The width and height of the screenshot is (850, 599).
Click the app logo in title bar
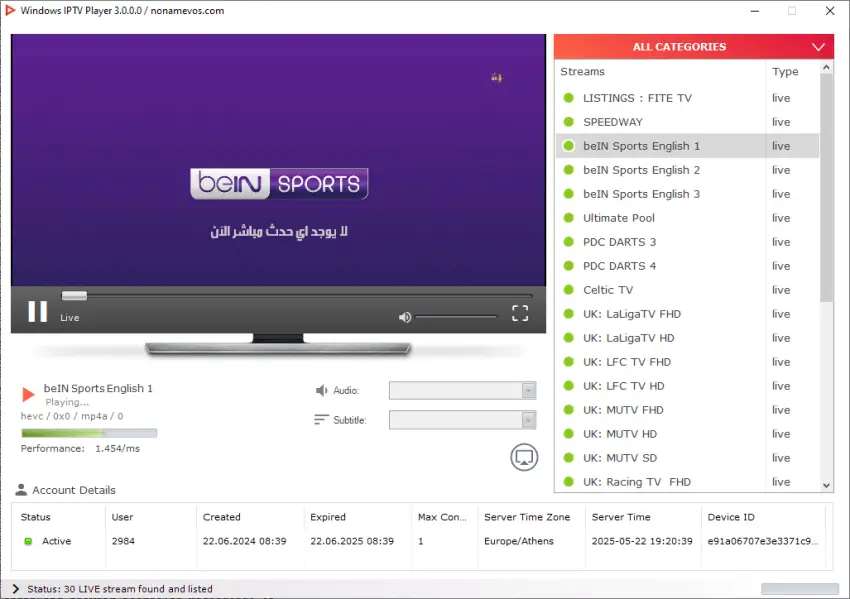tap(9, 10)
